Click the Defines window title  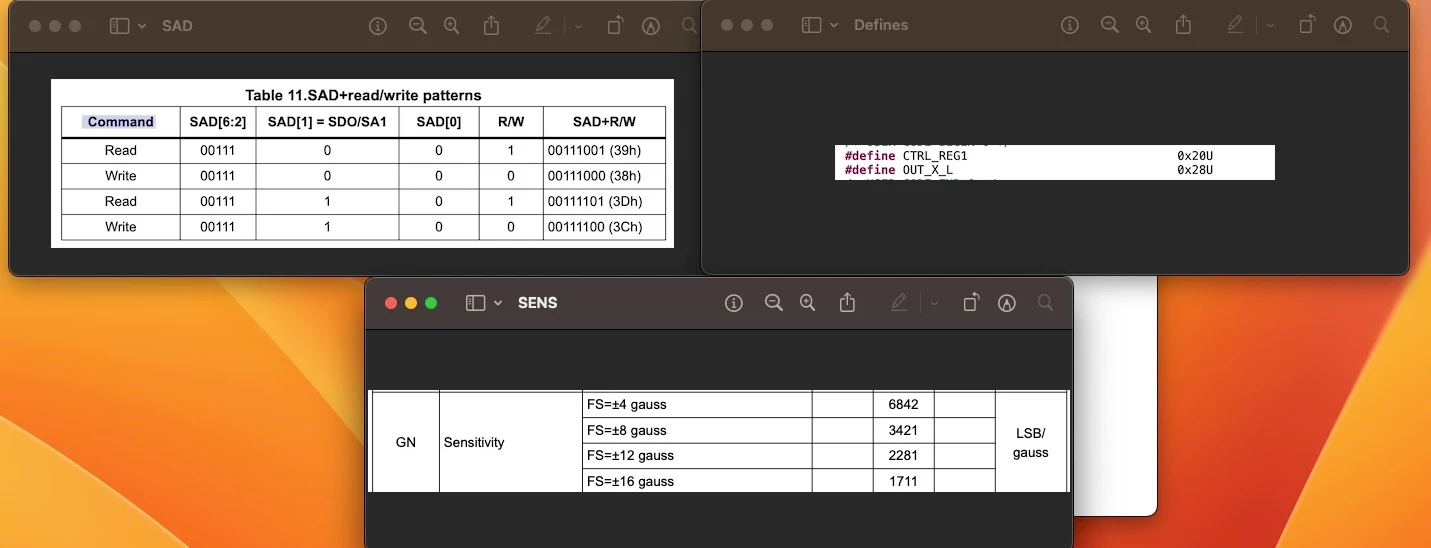pos(881,25)
